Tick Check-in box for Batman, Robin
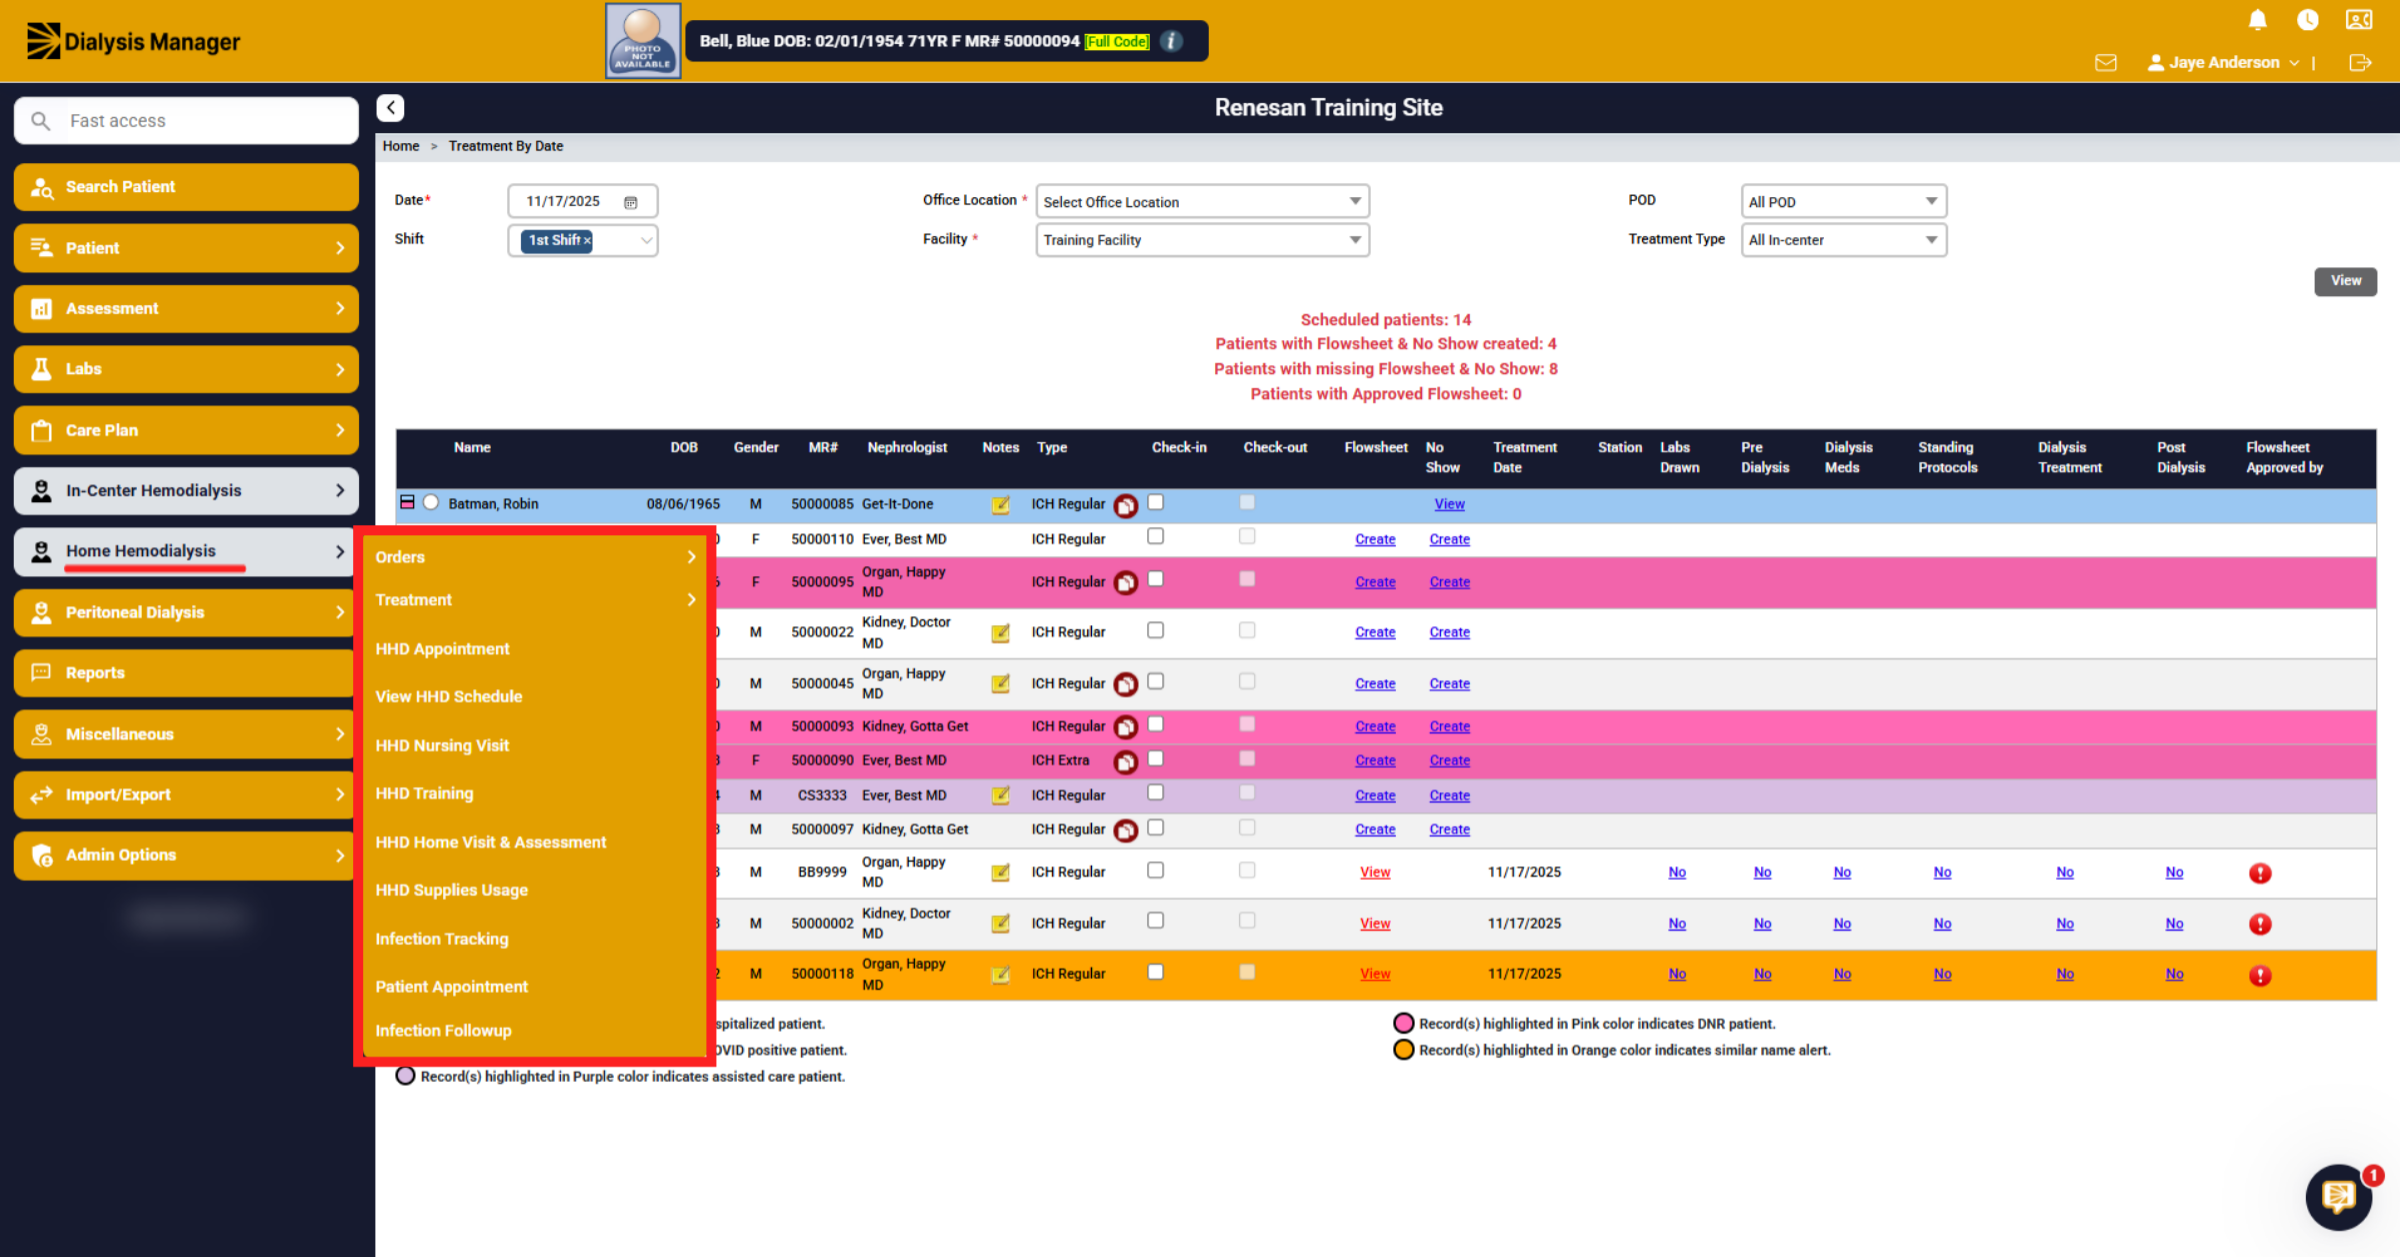2400x1257 pixels. tap(1156, 502)
